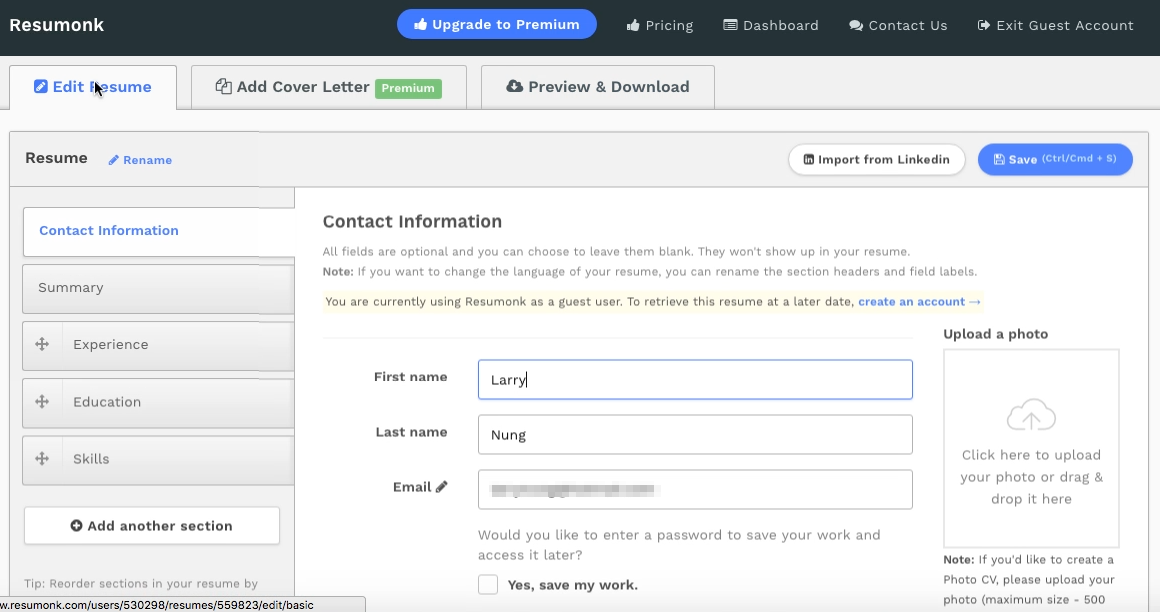Click the plus icon in Add another section
The width and height of the screenshot is (1160, 612).
tap(76, 525)
